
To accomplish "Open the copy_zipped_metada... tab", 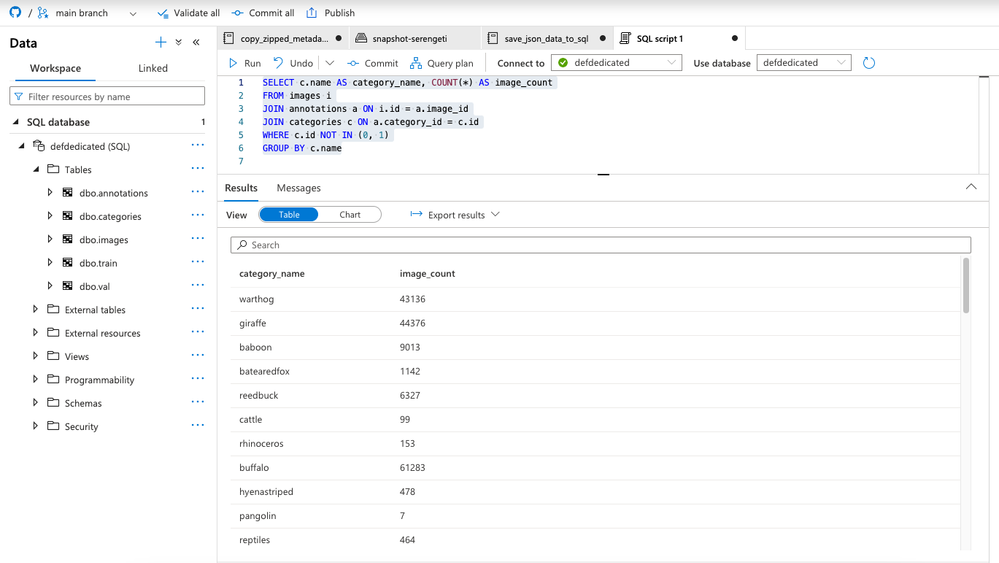I will click(x=283, y=38).
